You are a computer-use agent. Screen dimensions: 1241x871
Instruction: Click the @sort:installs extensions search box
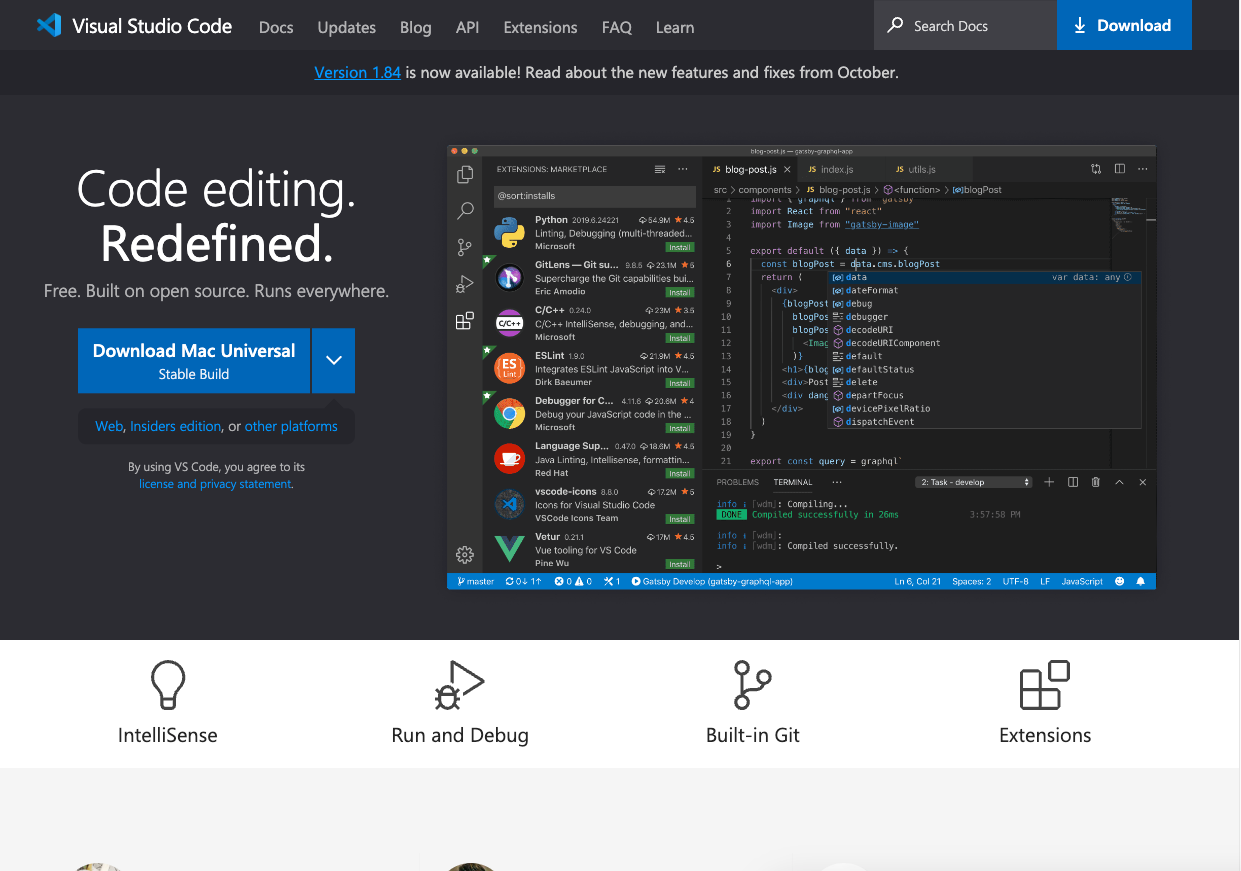click(594, 196)
